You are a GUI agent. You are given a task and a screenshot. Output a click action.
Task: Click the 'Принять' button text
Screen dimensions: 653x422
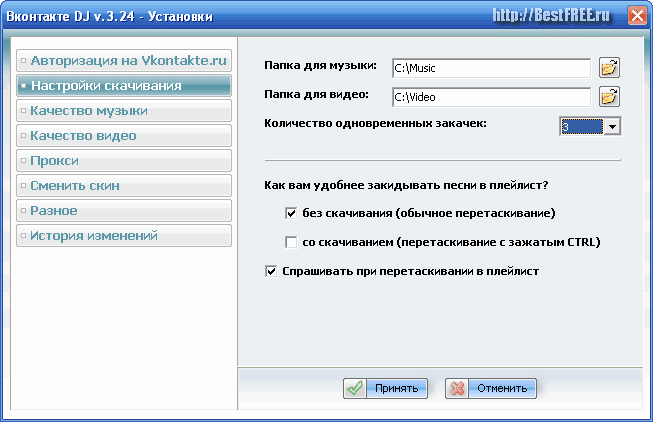click(396, 388)
